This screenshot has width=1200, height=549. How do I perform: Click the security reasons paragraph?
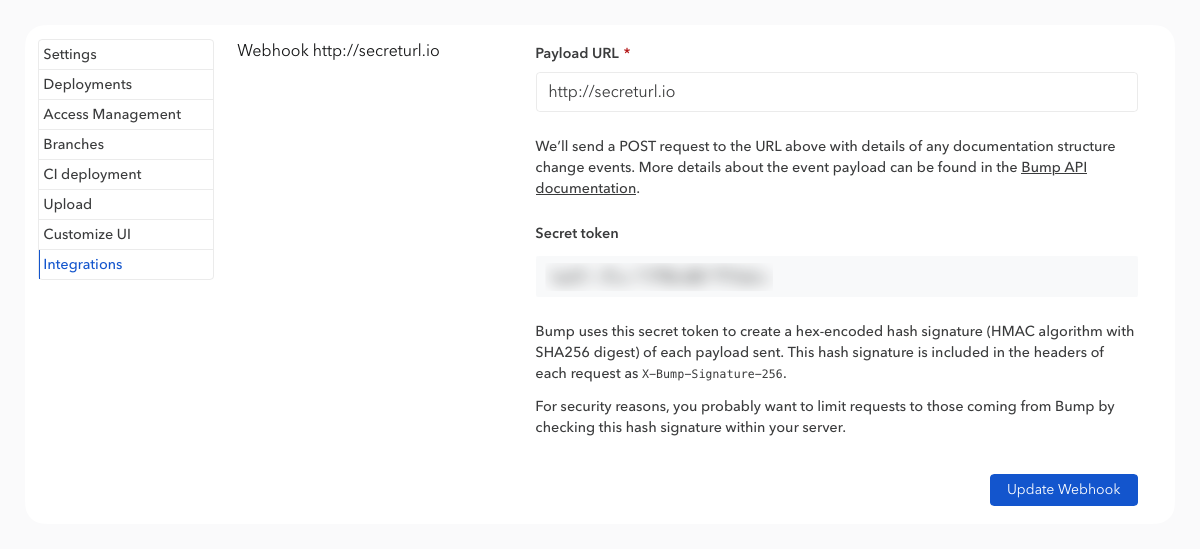[824, 417]
